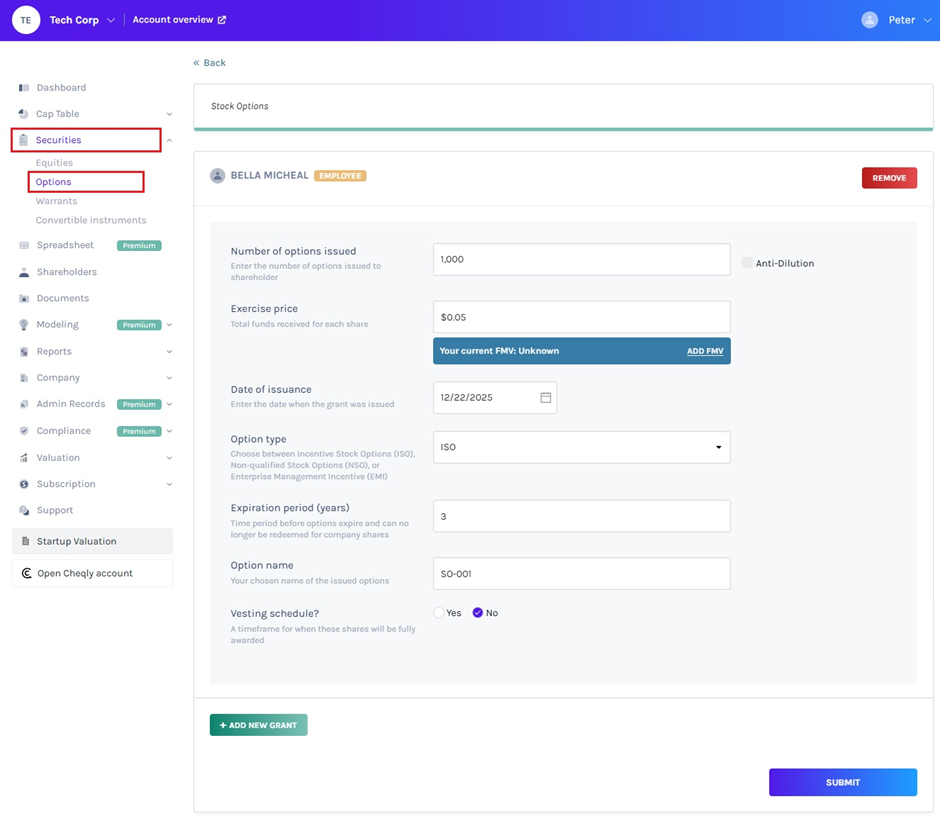The height and width of the screenshot is (816, 940).
Task: Click the green progress bar under Stock Options
Action: coord(563,130)
